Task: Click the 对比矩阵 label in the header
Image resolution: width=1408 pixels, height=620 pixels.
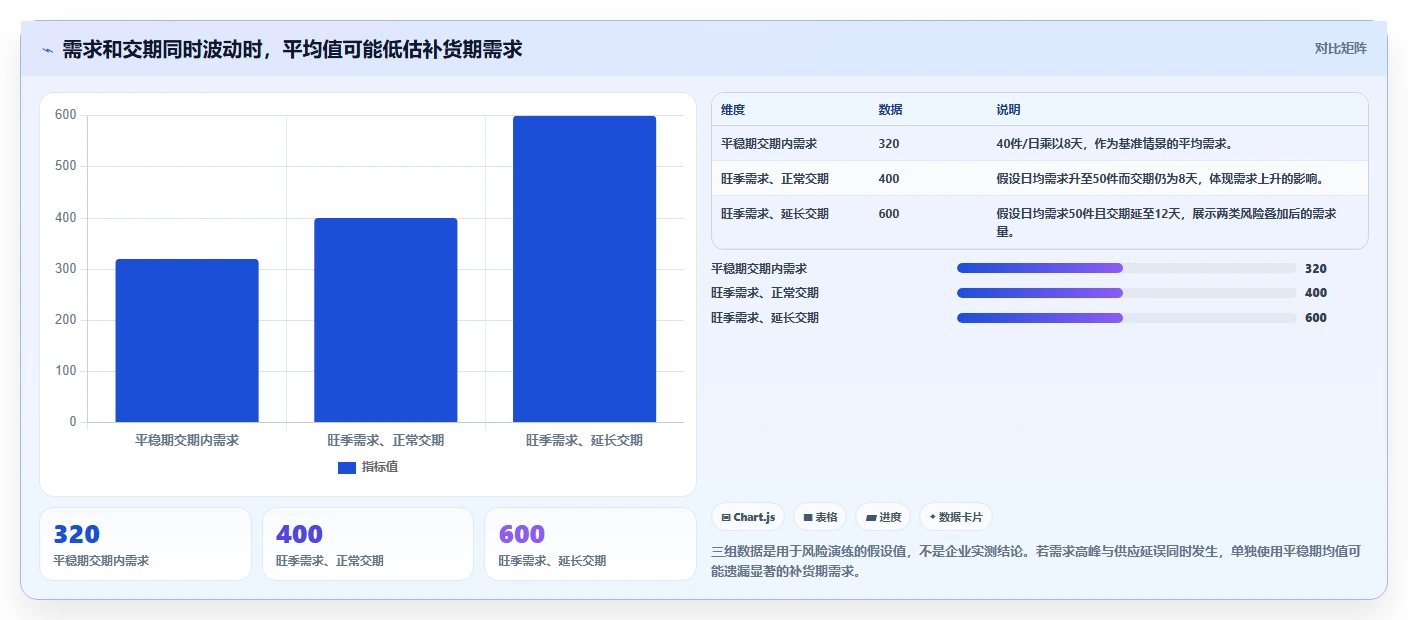Action: pos(1340,48)
